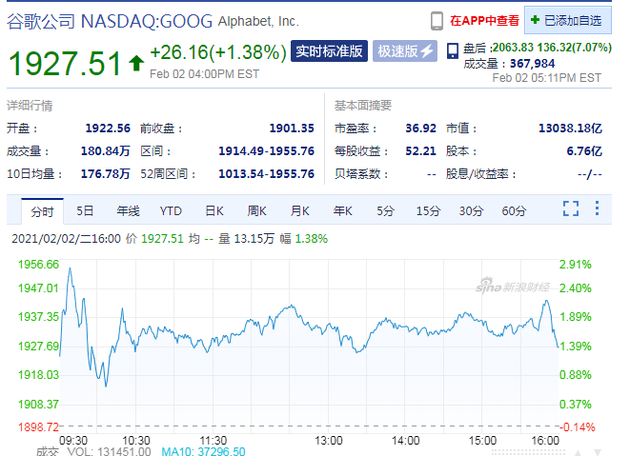The image size is (630, 456).
Task: Select the 60分 interval tab
Action: pyautogui.click(x=514, y=211)
